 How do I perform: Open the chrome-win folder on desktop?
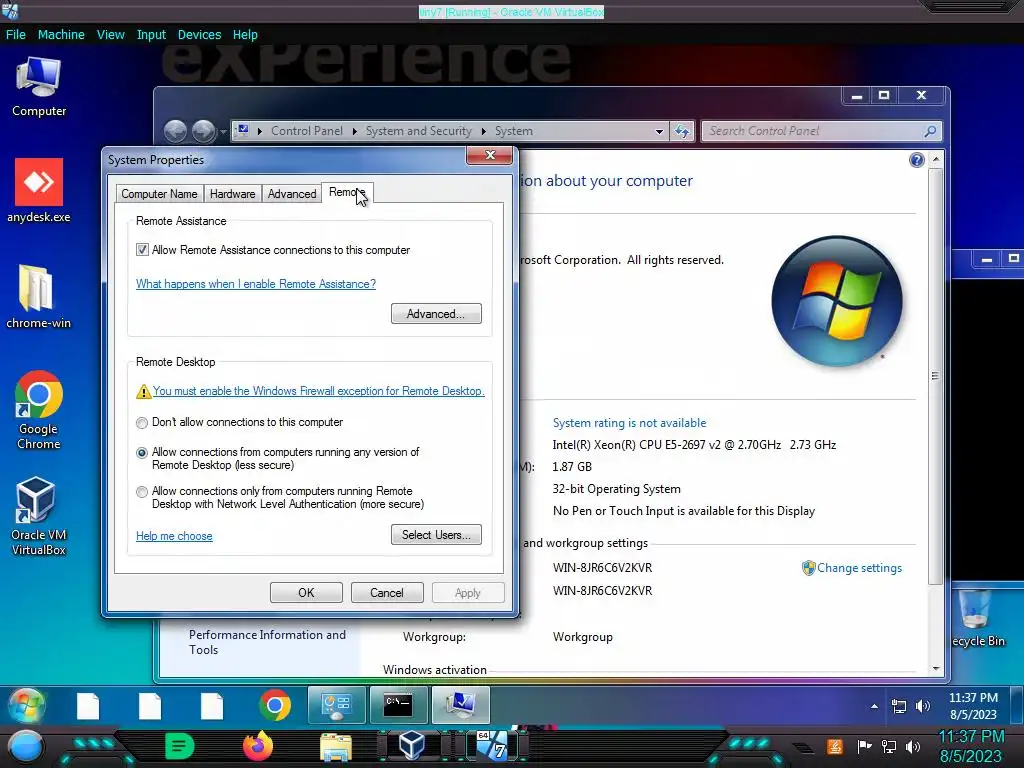coord(39,296)
